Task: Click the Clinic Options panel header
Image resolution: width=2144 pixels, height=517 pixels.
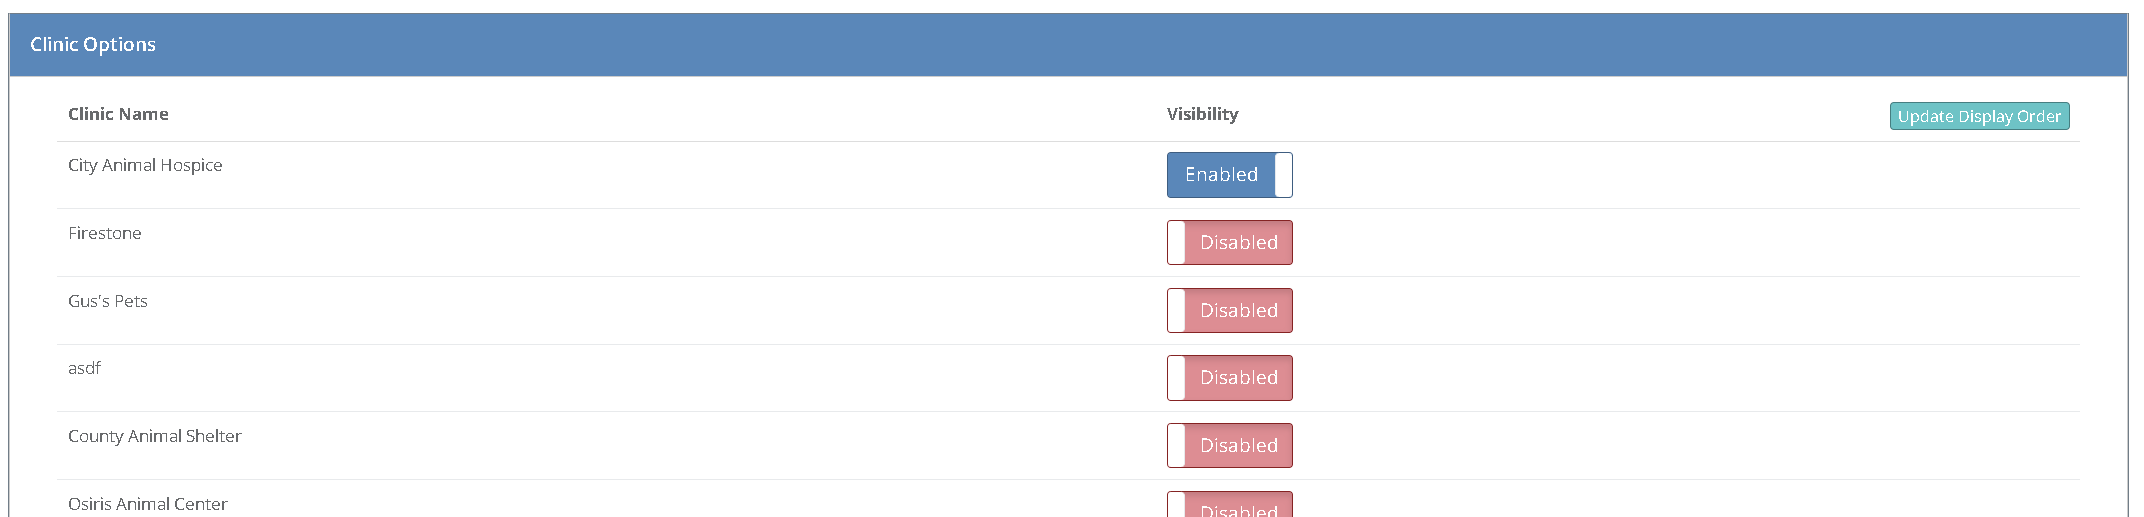Action: [x=93, y=44]
